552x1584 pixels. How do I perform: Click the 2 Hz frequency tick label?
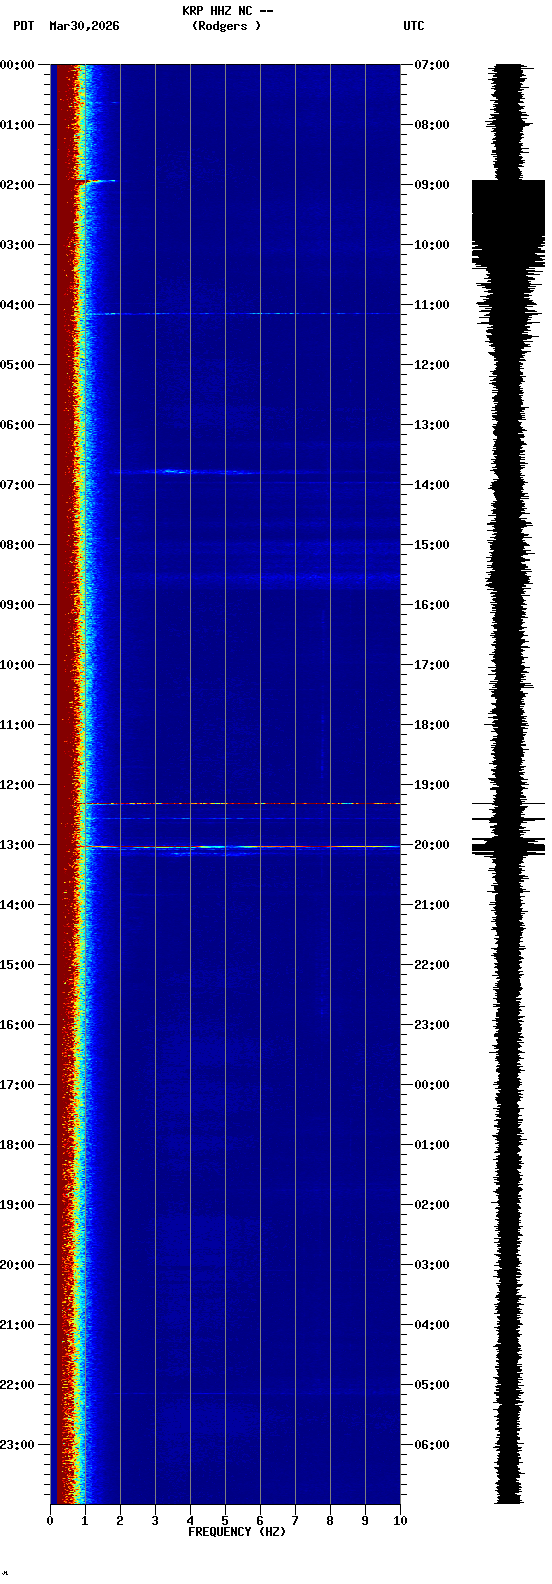120,1521
